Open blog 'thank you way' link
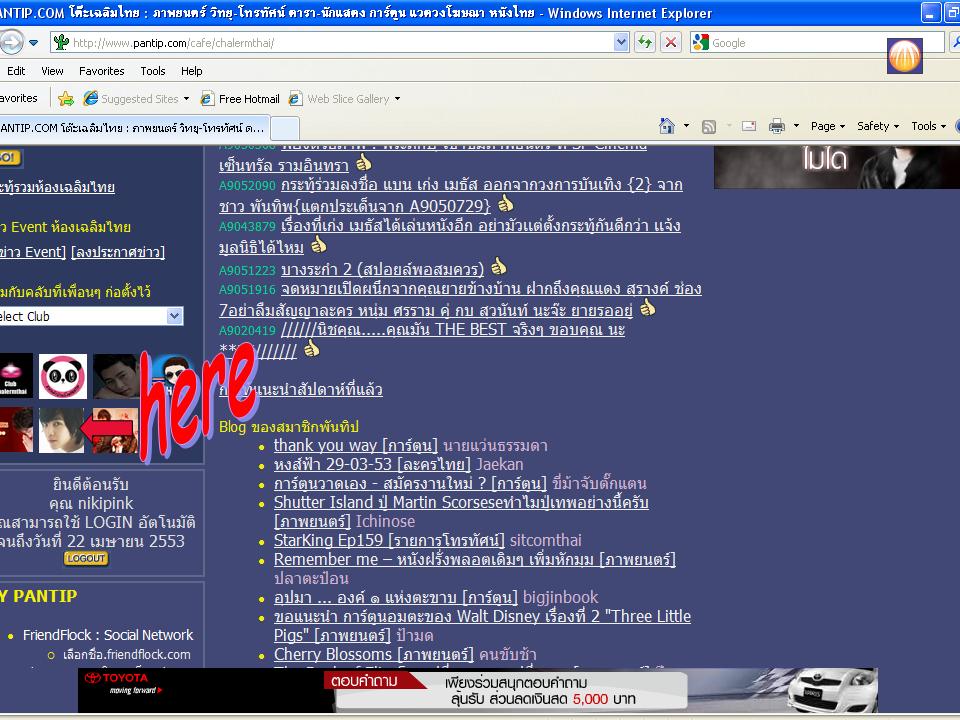The height and width of the screenshot is (720, 960). click(x=356, y=446)
